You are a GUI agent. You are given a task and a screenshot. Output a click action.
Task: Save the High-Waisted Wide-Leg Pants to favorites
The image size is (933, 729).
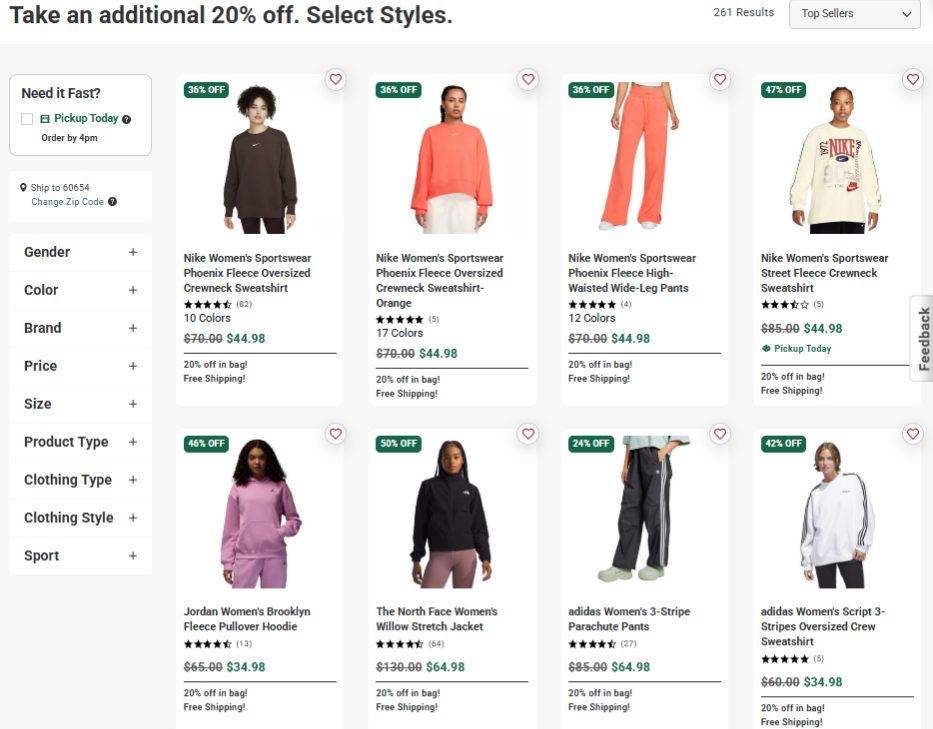[720, 79]
